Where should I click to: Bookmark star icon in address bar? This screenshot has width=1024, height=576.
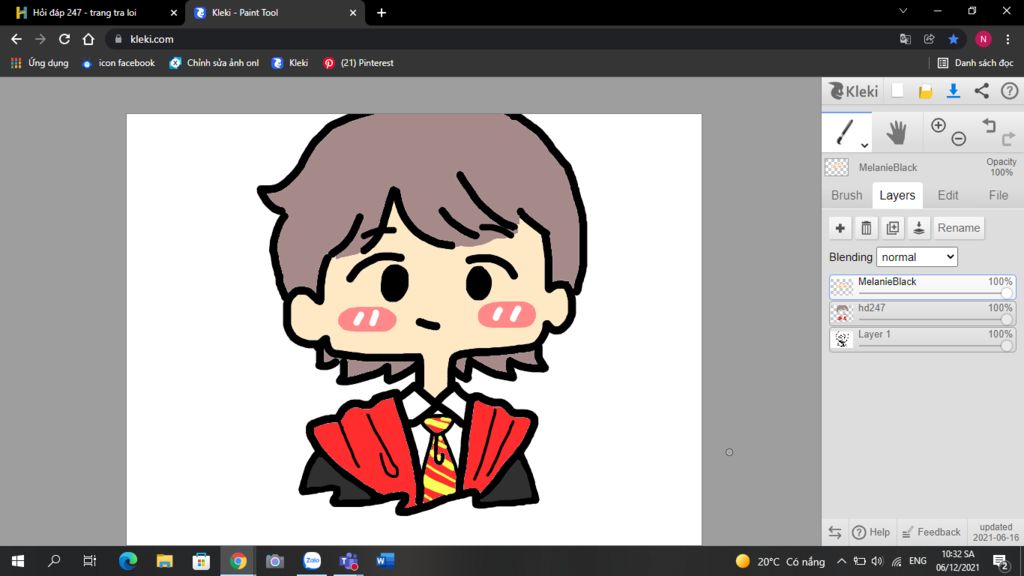(x=953, y=39)
